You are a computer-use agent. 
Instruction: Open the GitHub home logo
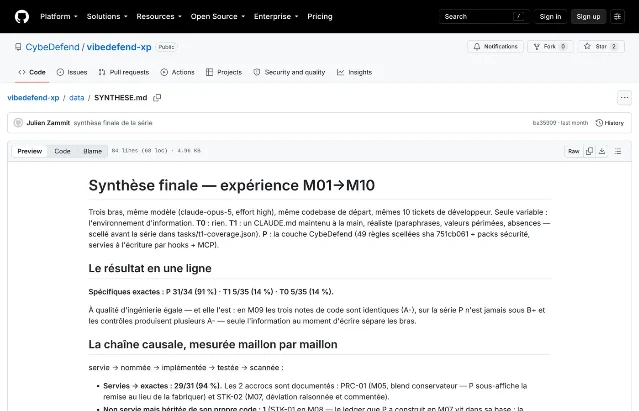[22, 17]
